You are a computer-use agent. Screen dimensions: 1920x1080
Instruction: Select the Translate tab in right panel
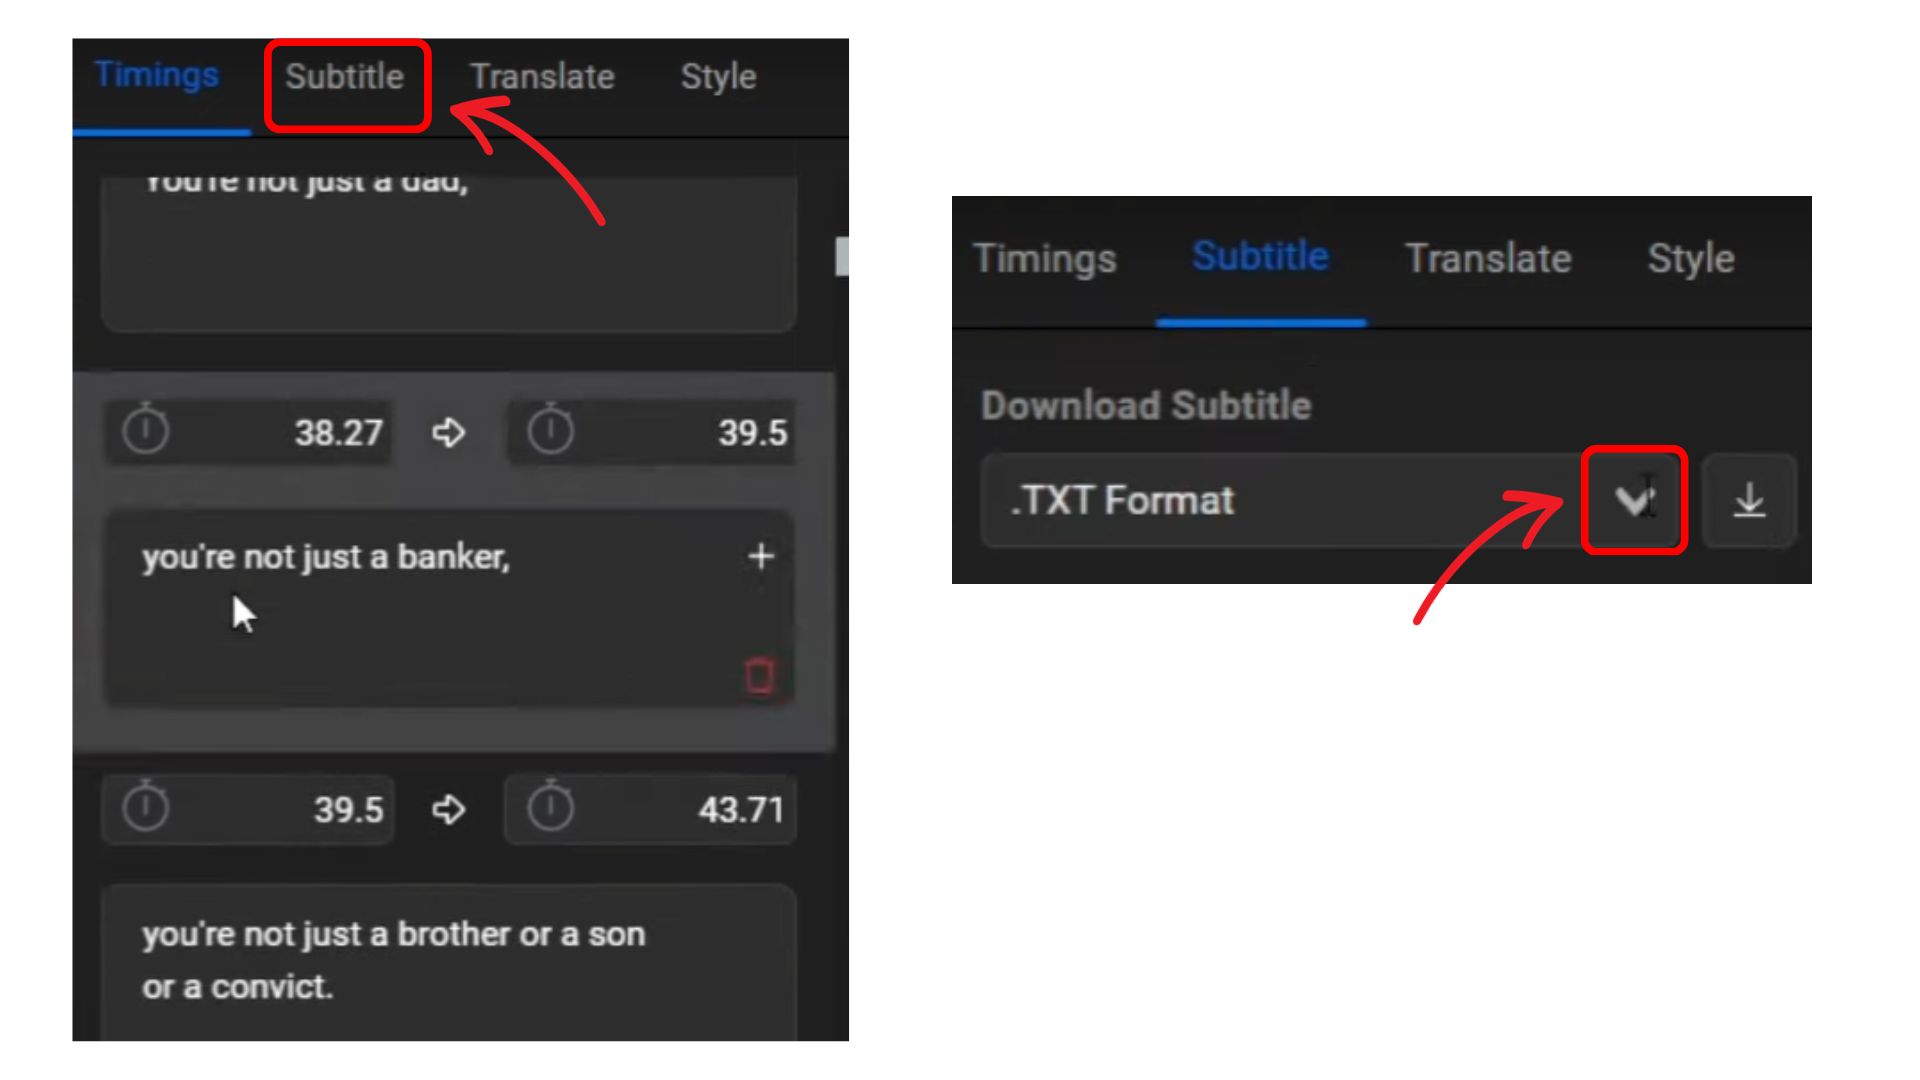click(x=1488, y=259)
